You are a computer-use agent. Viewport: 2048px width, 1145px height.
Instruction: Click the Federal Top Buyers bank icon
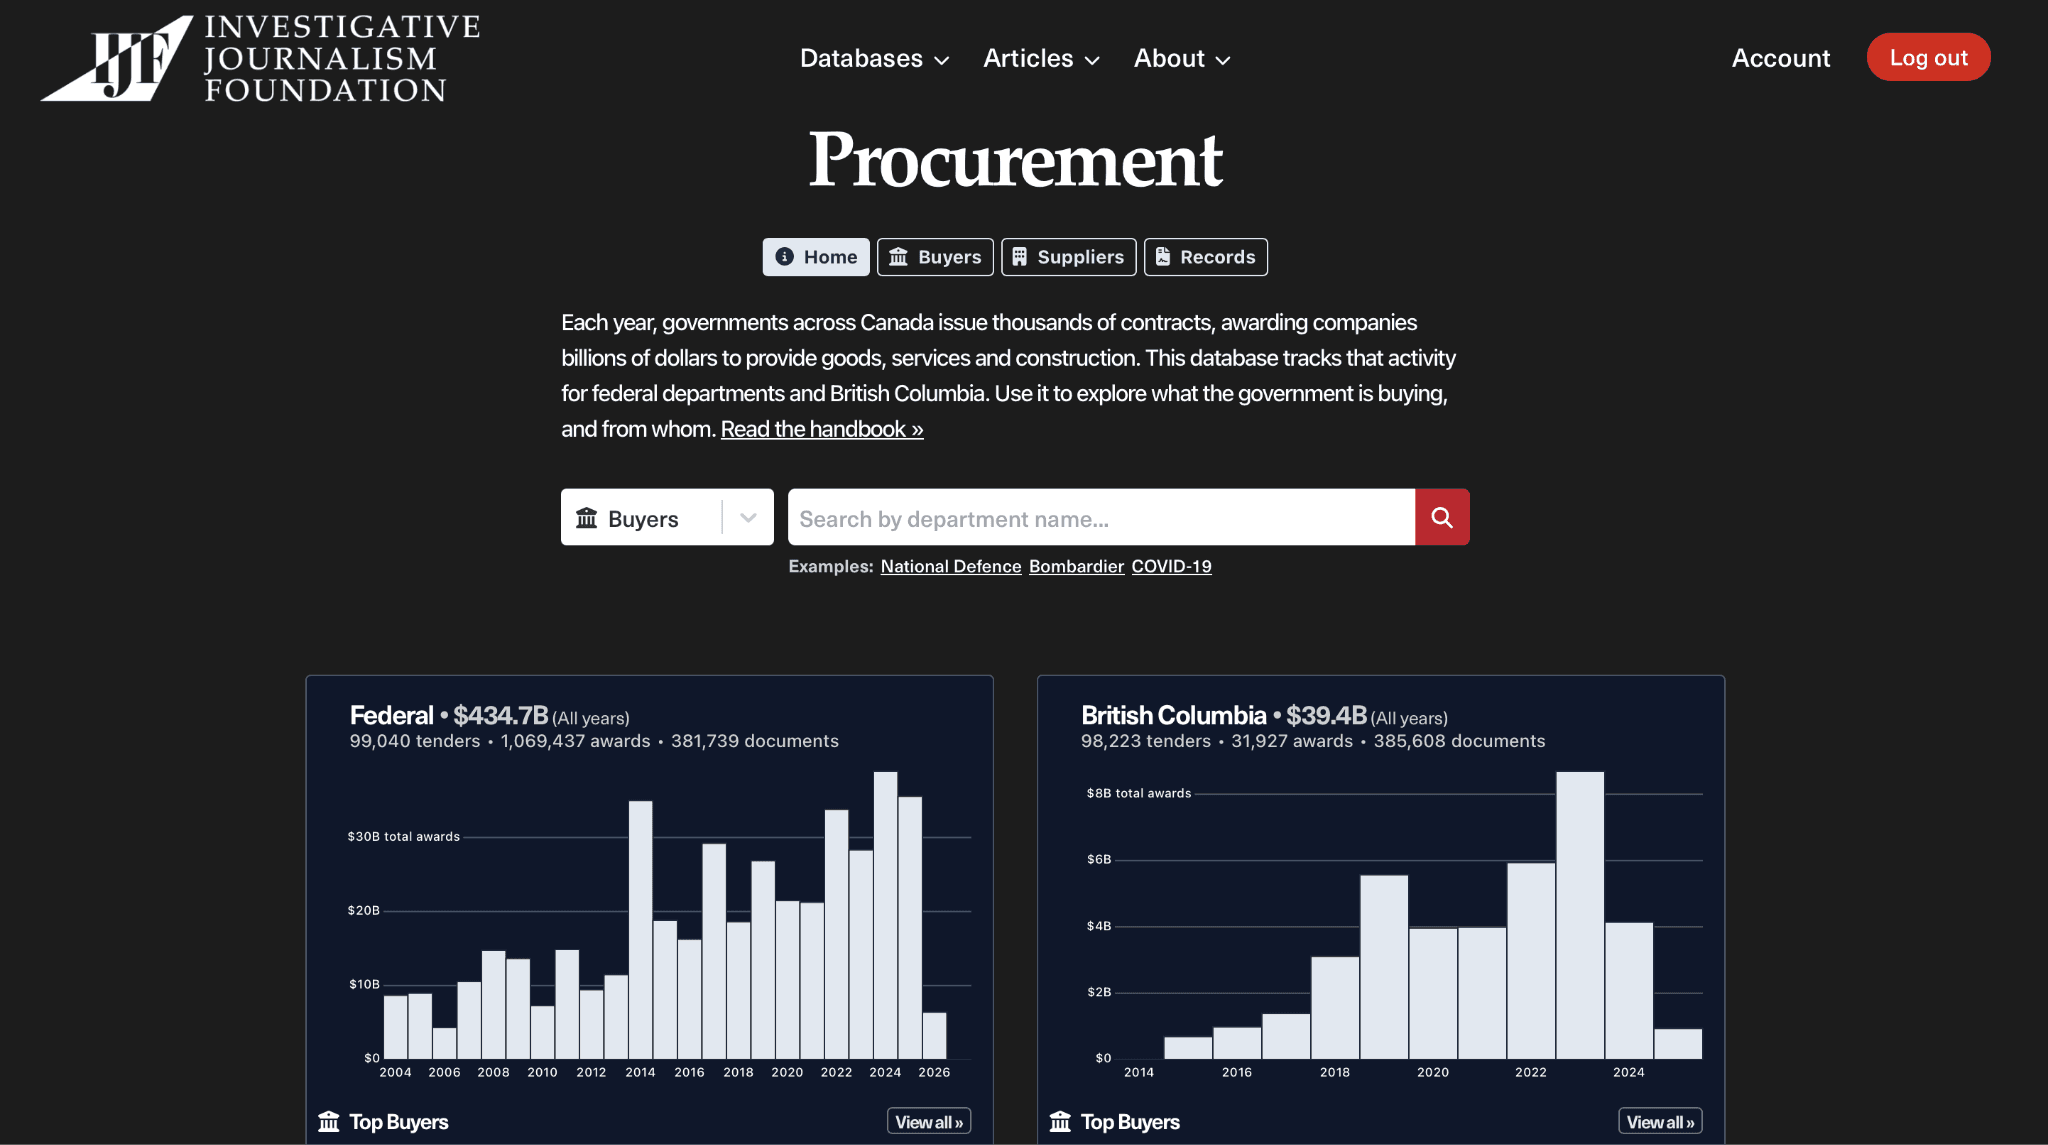[x=329, y=1122]
